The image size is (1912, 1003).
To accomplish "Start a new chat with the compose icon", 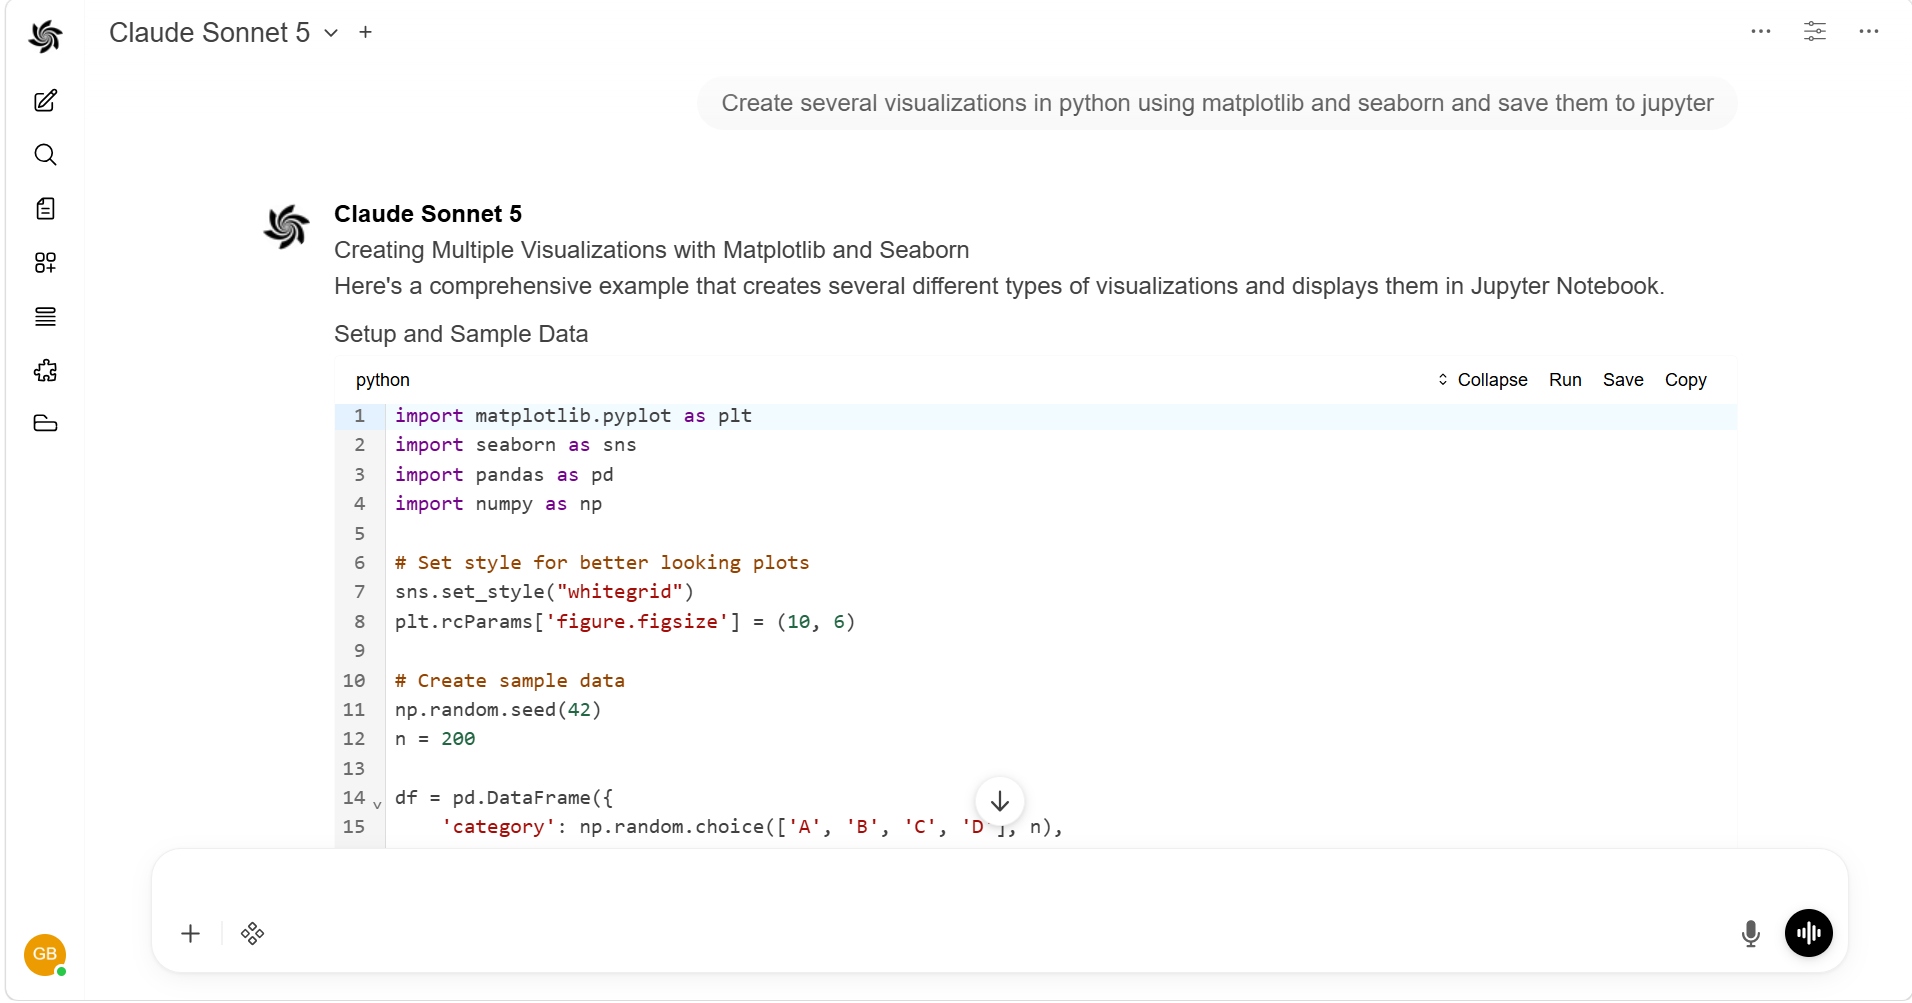I will [x=45, y=101].
